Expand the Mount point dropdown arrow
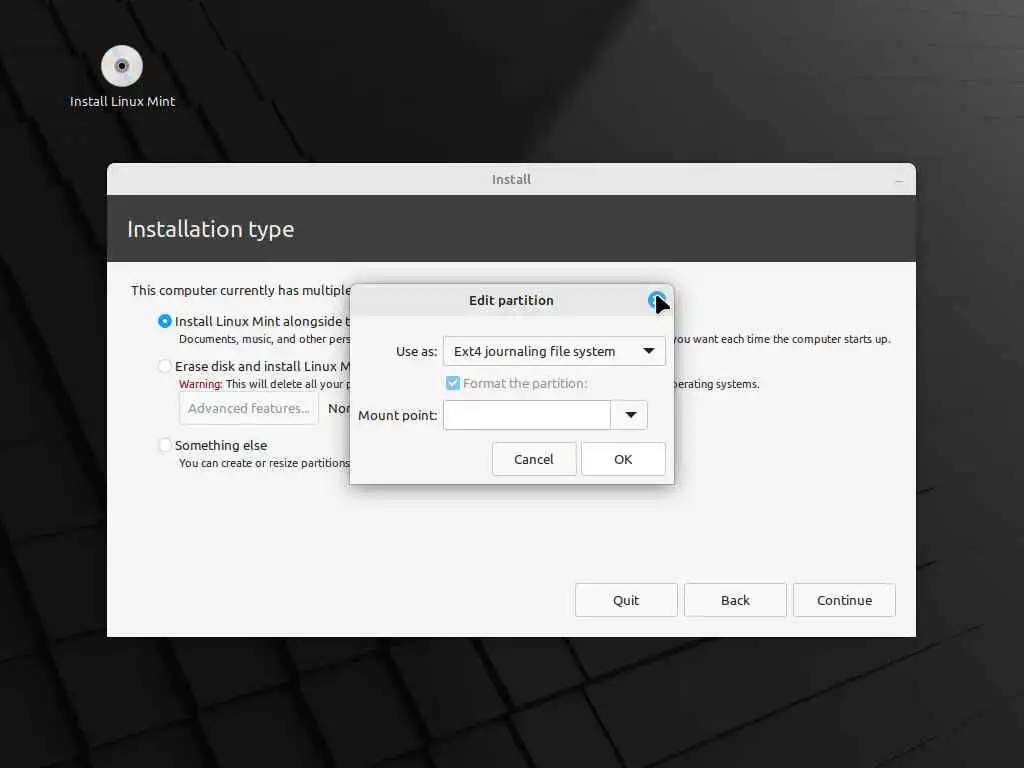Screen dimensions: 1024x768 click(x=630, y=415)
